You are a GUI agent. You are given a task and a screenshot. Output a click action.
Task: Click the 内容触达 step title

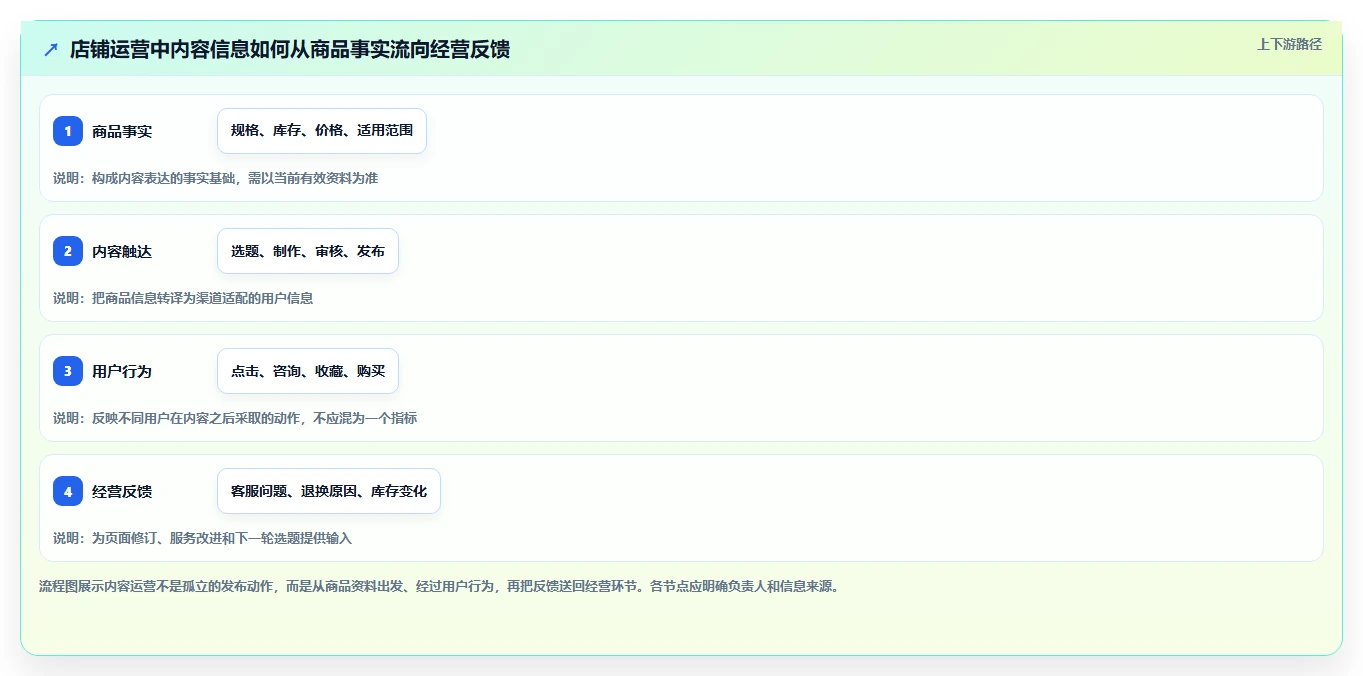[122, 251]
